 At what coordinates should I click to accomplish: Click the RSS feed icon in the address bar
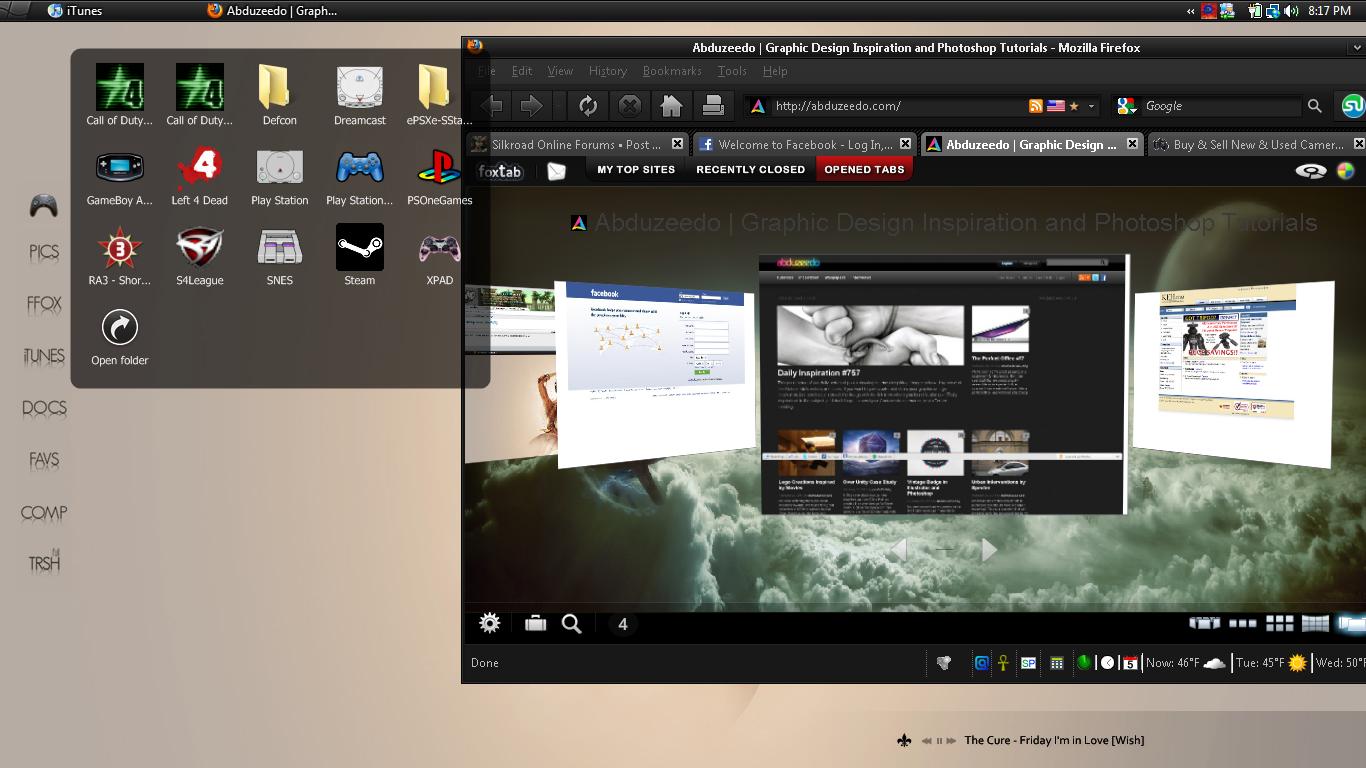1036,106
